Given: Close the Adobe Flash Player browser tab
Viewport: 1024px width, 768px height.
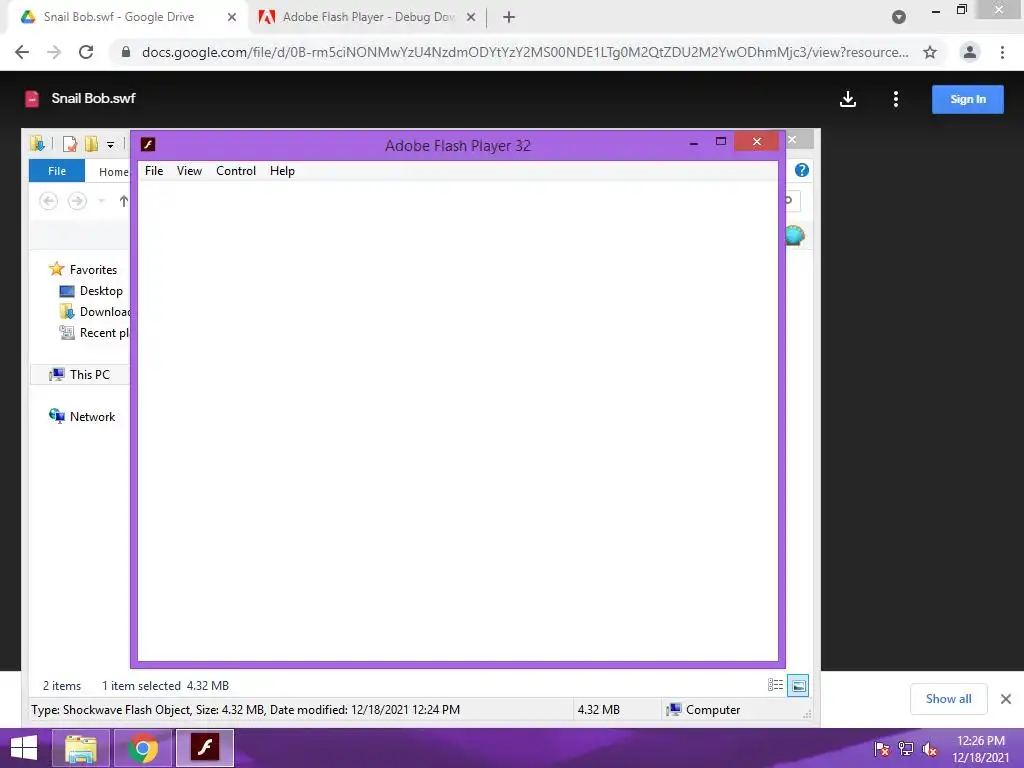Looking at the screenshot, I should pyautogui.click(x=471, y=18).
